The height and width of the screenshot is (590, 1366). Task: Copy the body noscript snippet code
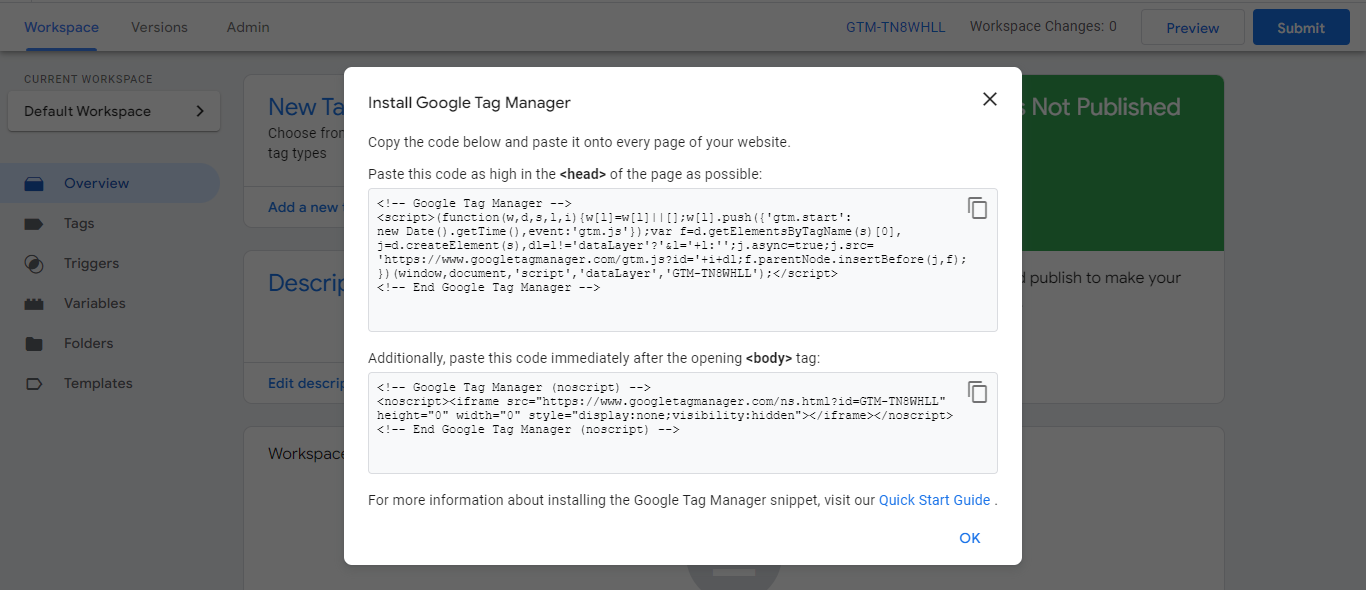(x=978, y=392)
